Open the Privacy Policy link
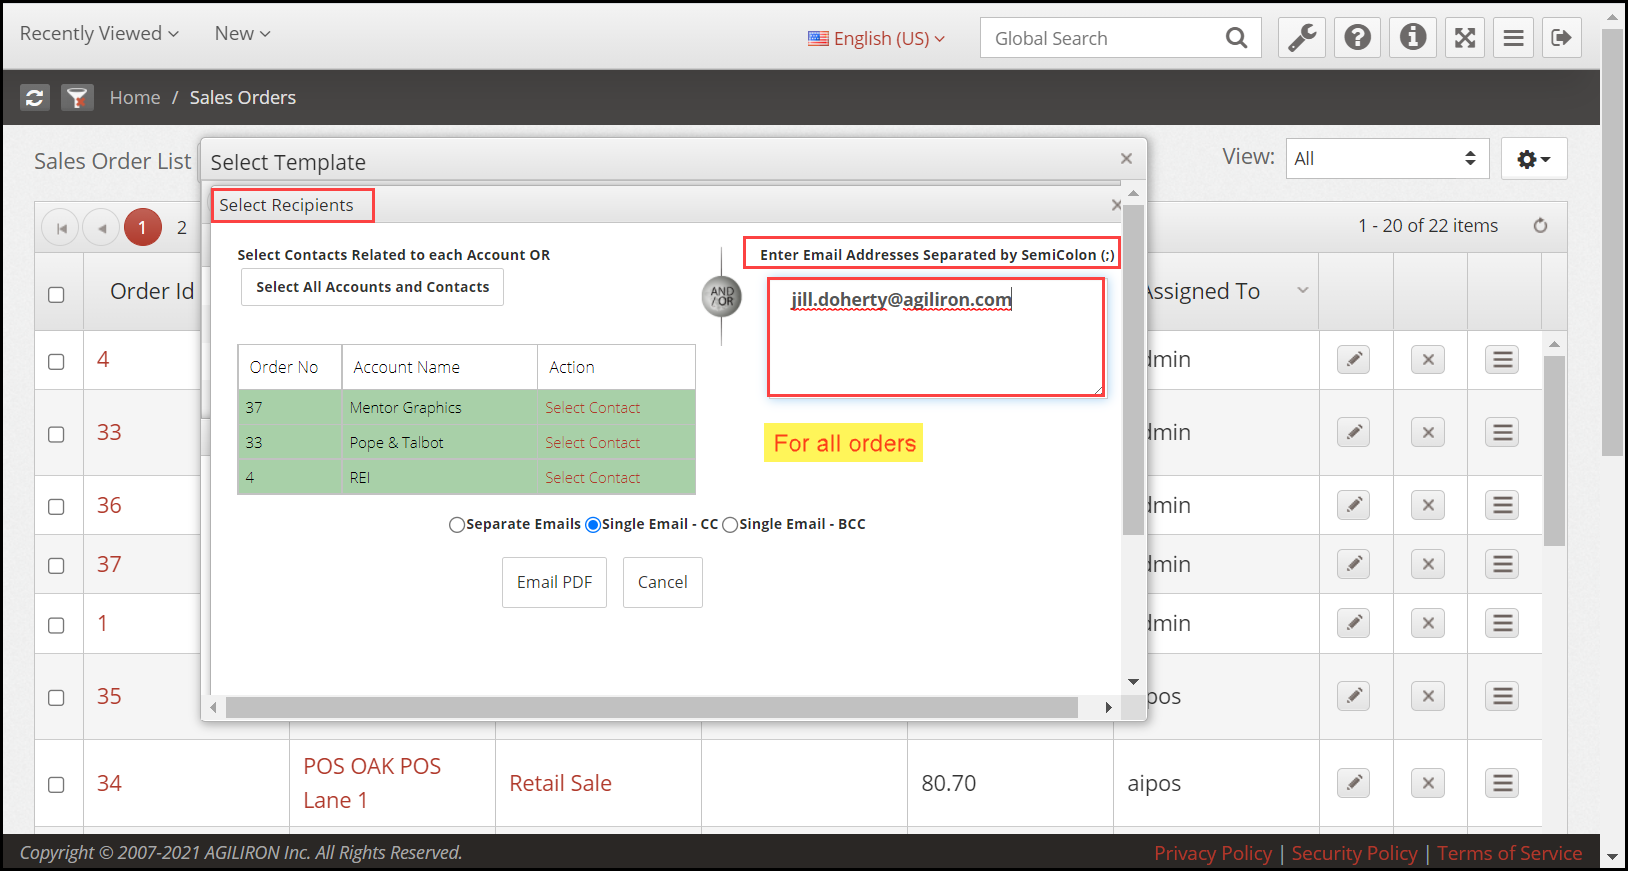 pyautogui.click(x=1213, y=853)
